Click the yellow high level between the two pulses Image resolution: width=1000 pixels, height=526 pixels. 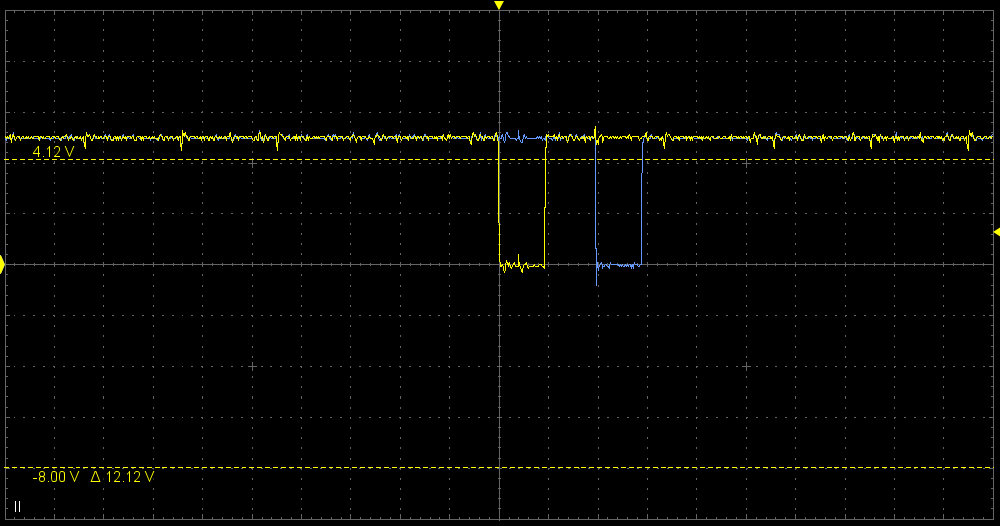pyautogui.click(x=570, y=137)
